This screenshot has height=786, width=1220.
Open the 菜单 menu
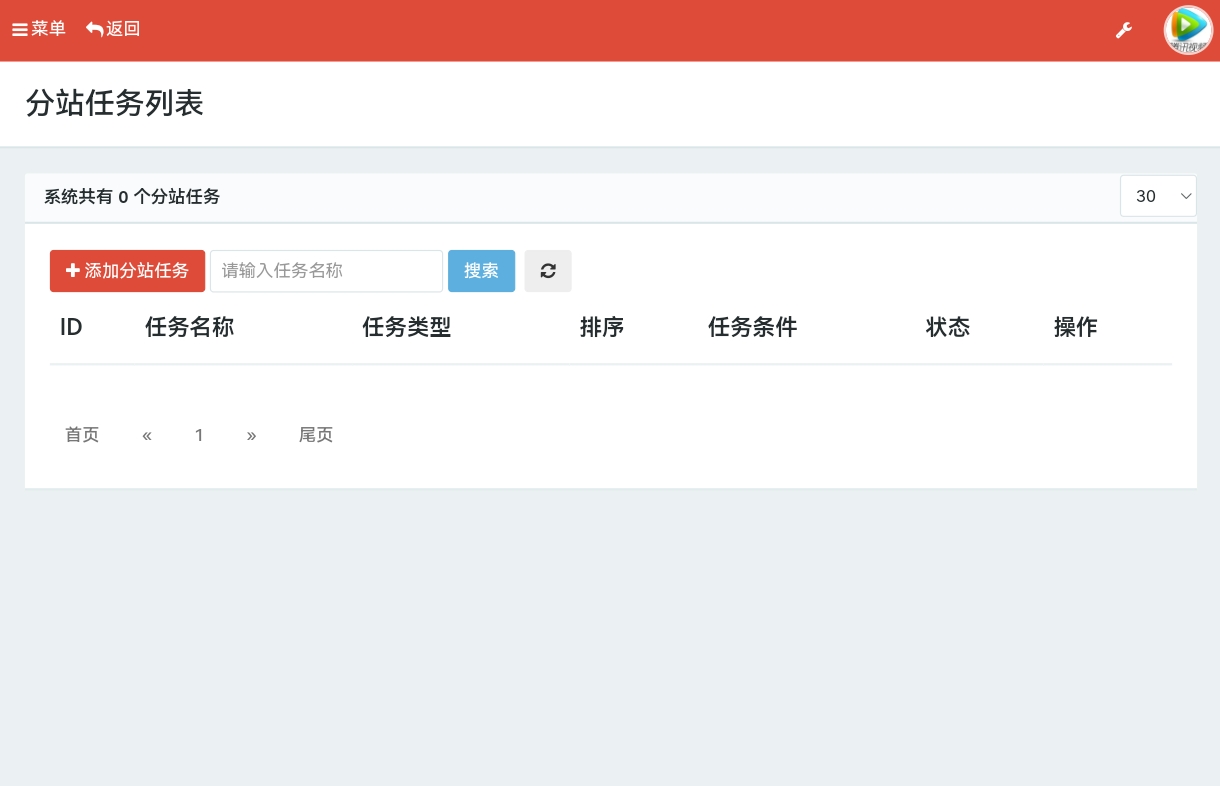pos(38,29)
